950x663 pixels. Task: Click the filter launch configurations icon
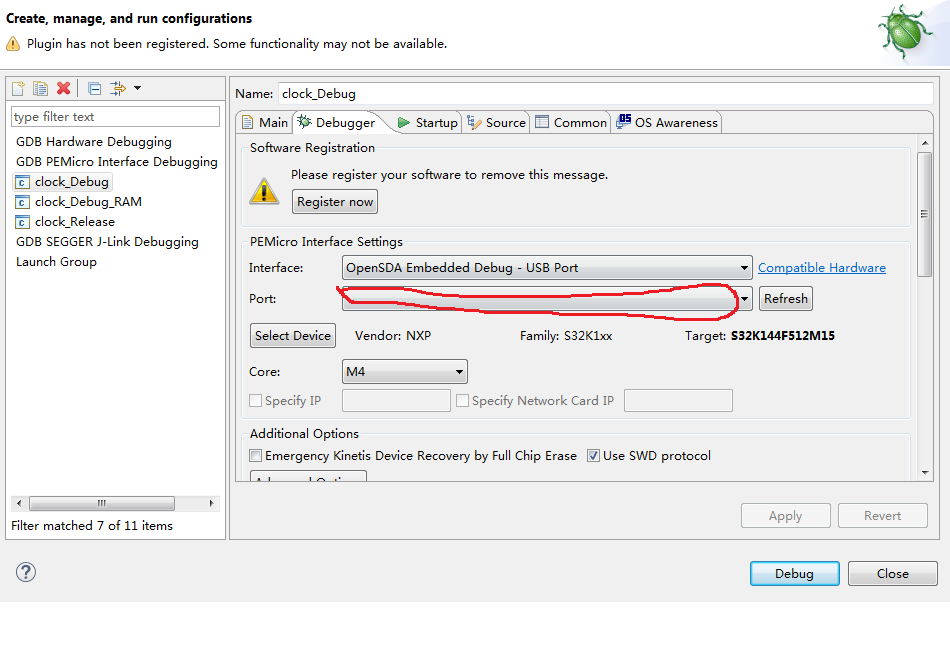click(x=118, y=88)
